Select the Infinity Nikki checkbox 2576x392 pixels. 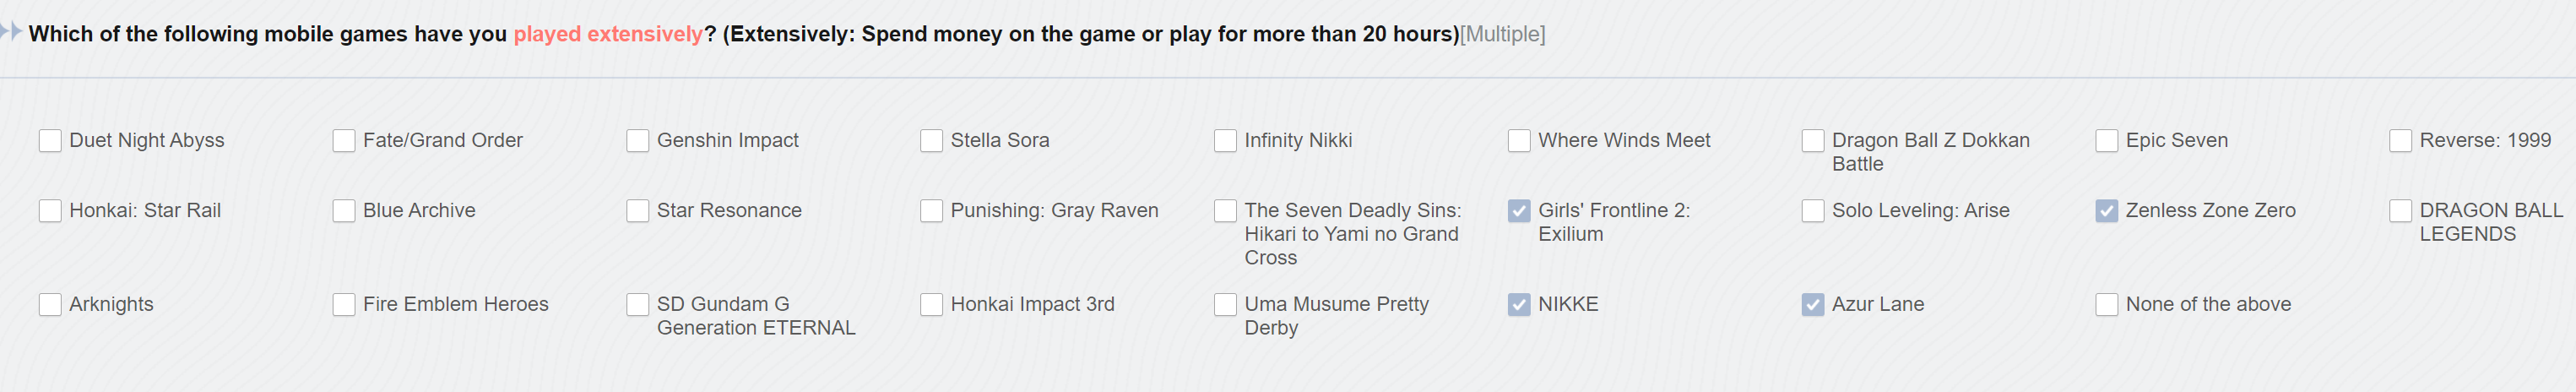pos(1226,141)
